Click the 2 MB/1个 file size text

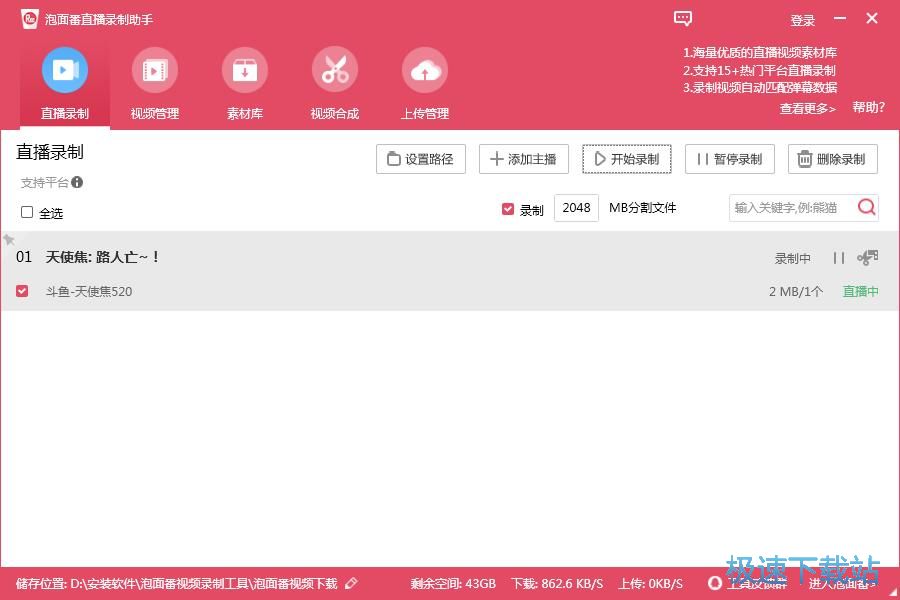point(796,292)
